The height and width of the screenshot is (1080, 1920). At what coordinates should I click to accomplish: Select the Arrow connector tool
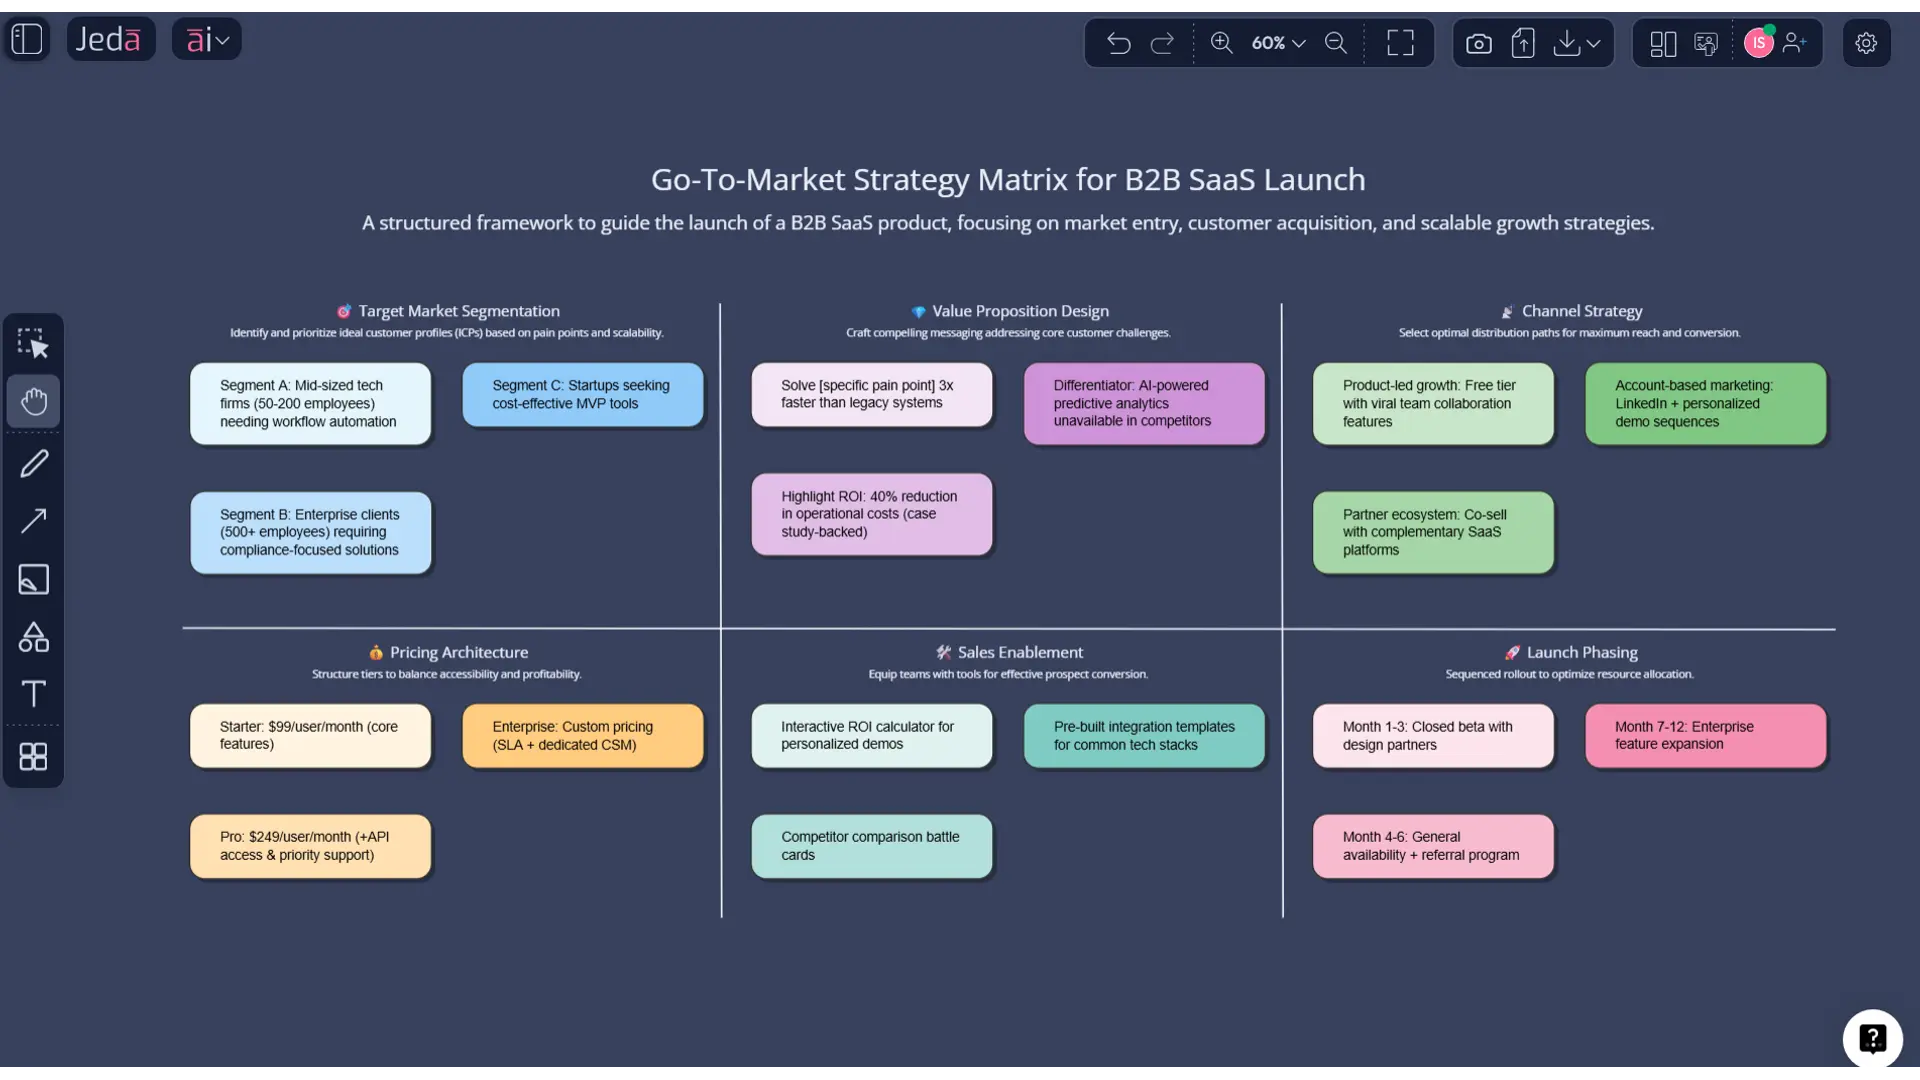pyautogui.click(x=34, y=521)
